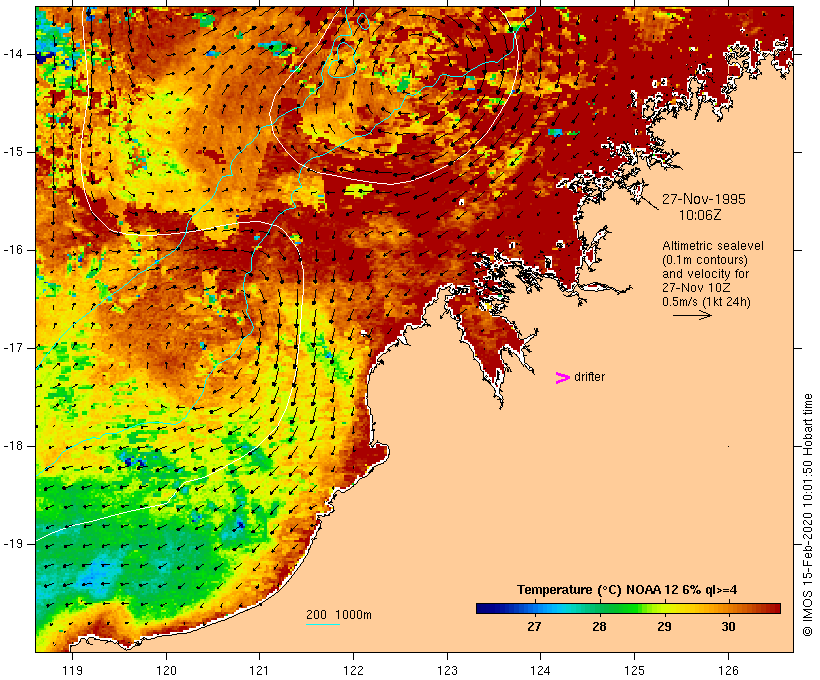Click the green section of the temperature color bar
820x680 pixels.
620,608
